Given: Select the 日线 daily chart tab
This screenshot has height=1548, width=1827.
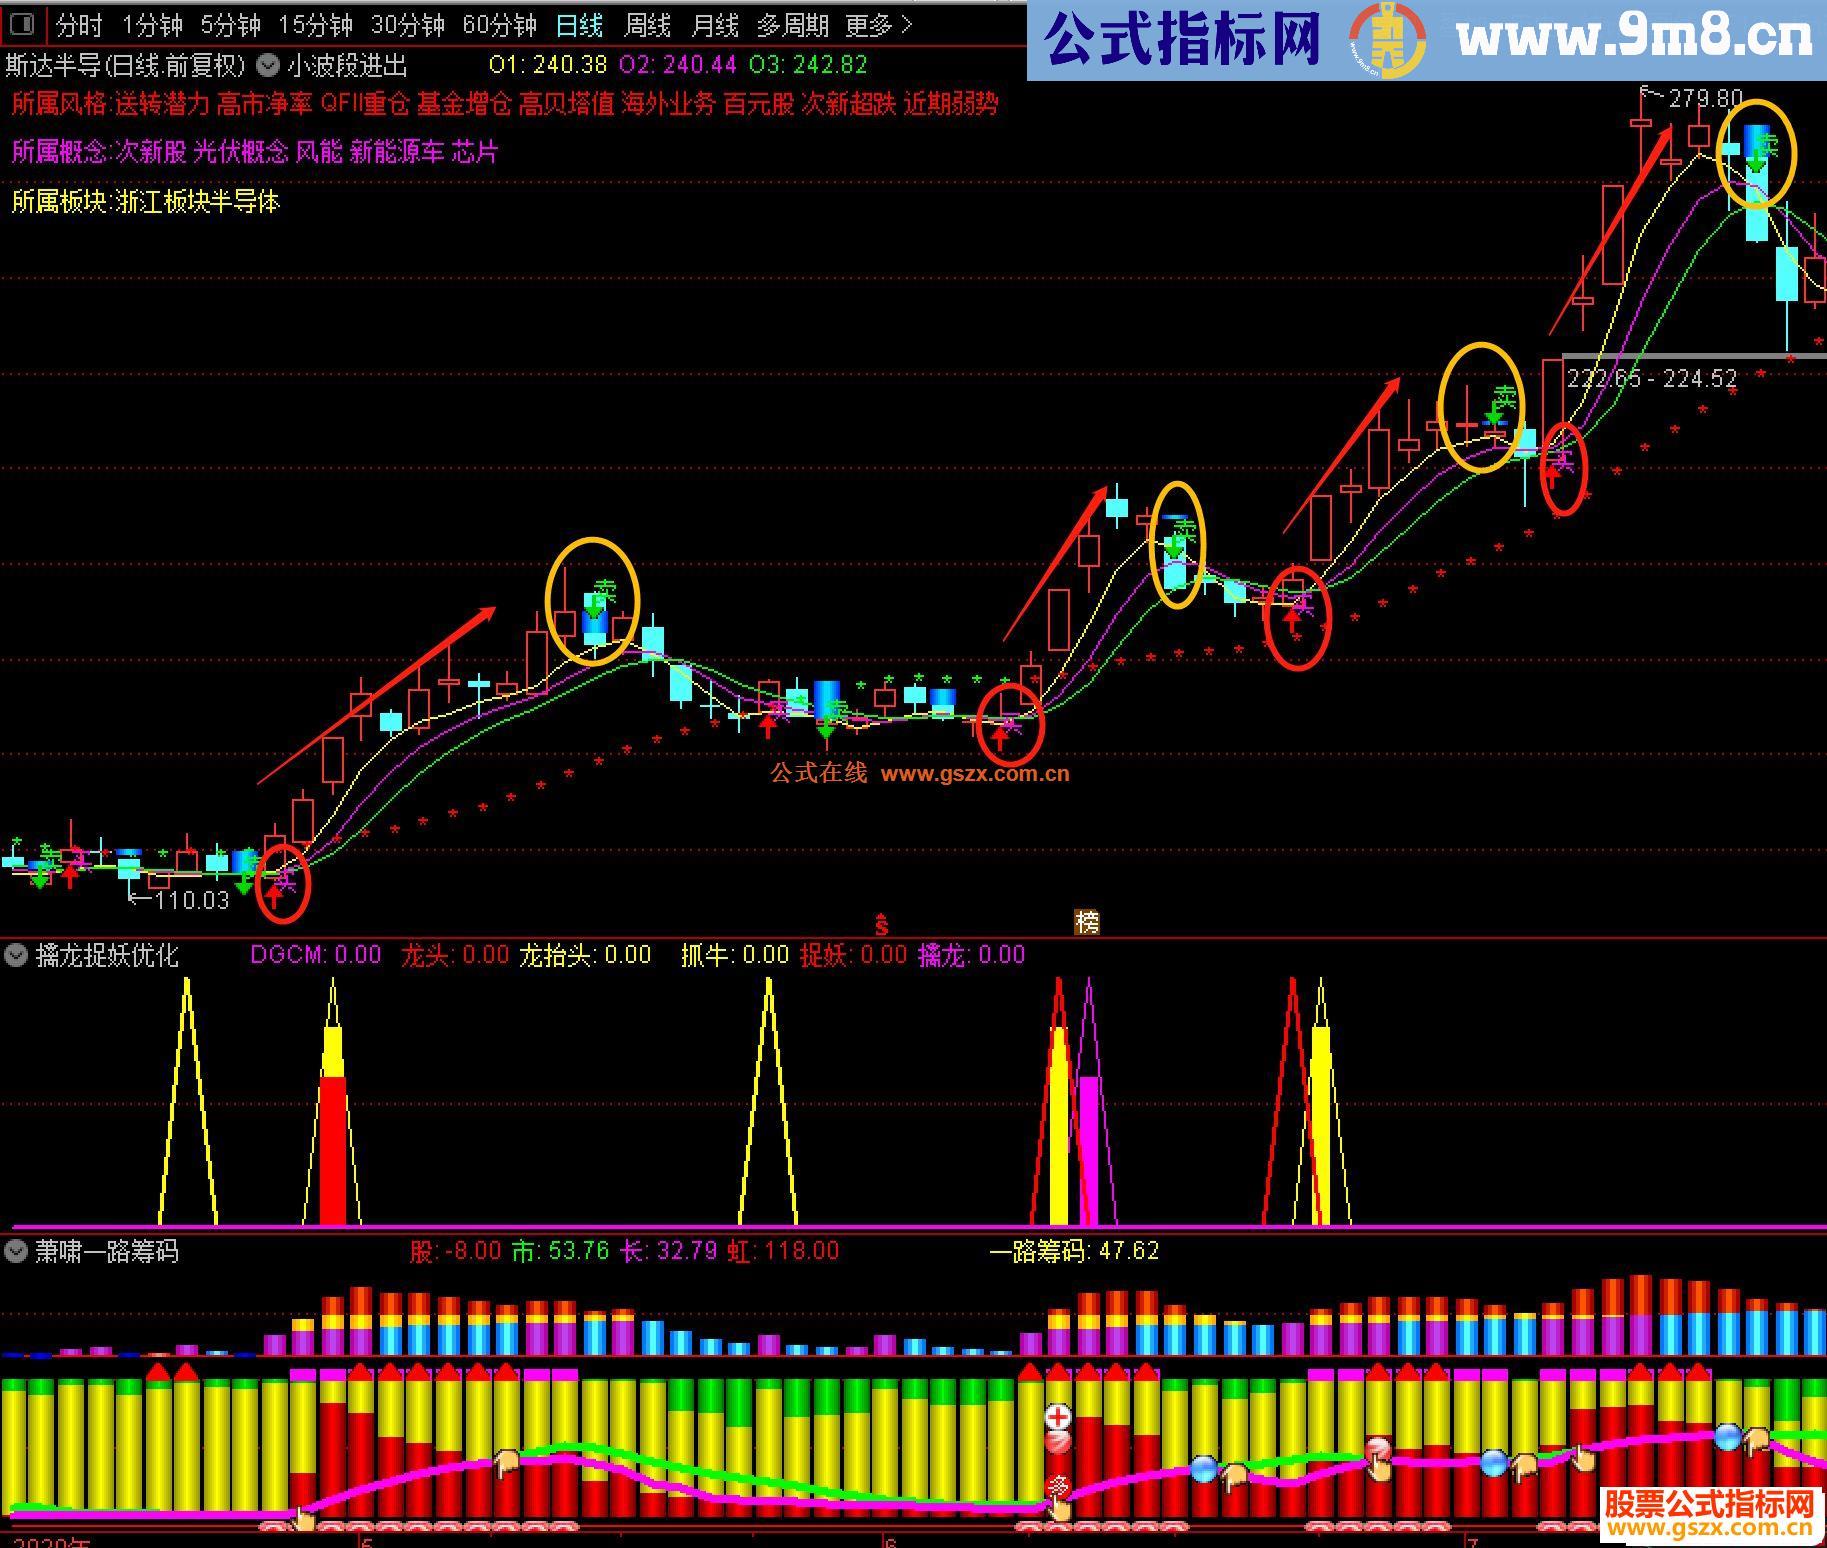Looking at the screenshot, I should (580, 25).
